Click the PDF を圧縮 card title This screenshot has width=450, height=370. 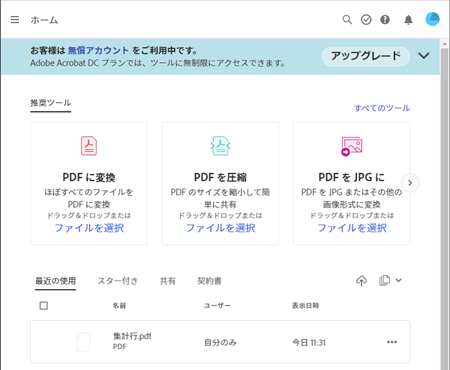point(220,177)
